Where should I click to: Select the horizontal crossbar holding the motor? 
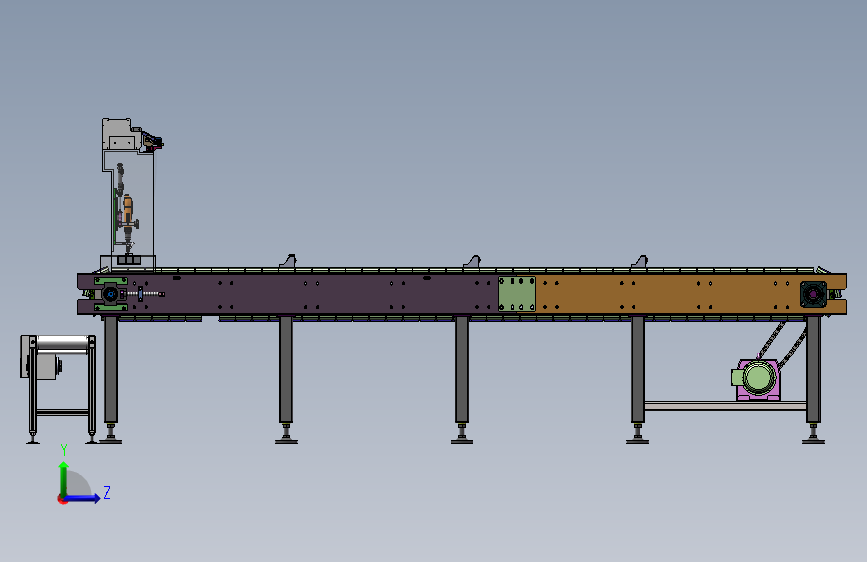pos(725,406)
